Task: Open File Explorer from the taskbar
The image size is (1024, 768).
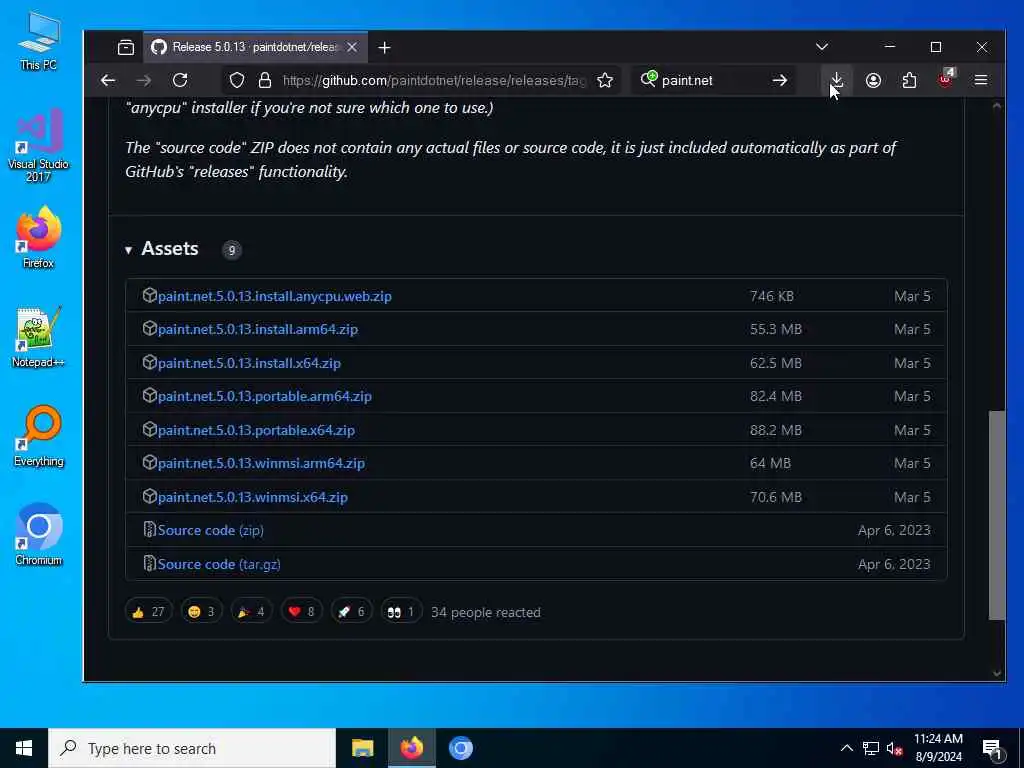Action: (362, 748)
